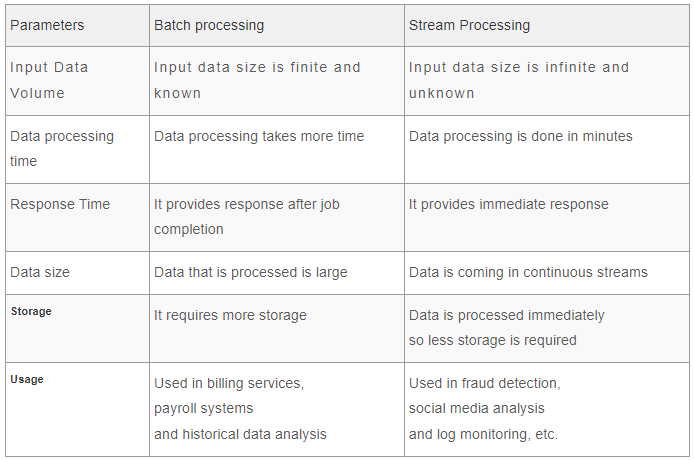Image resolution: width=694 pixels, height=460 pixels.
Task: Click the "so less storage is required" cell
Action: click(x=492, y=340)
